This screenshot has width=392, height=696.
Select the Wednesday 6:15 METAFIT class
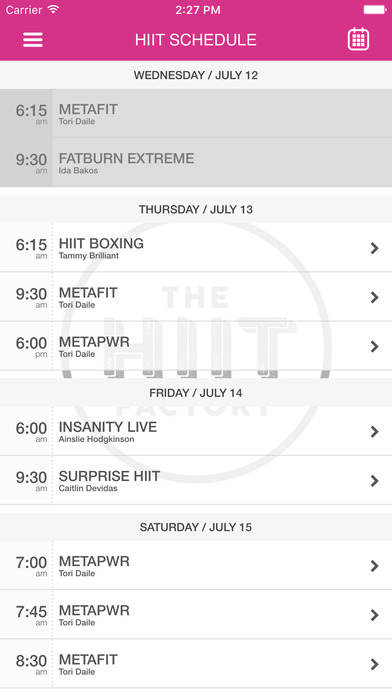coord(196,113)
